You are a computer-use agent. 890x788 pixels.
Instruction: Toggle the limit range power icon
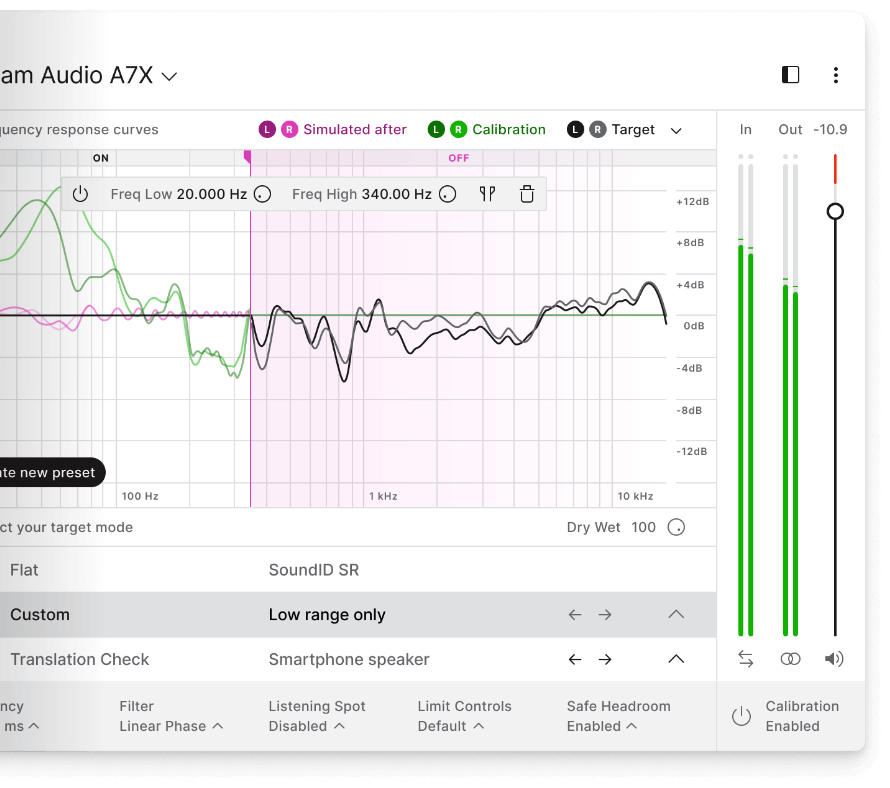point(81,194)
